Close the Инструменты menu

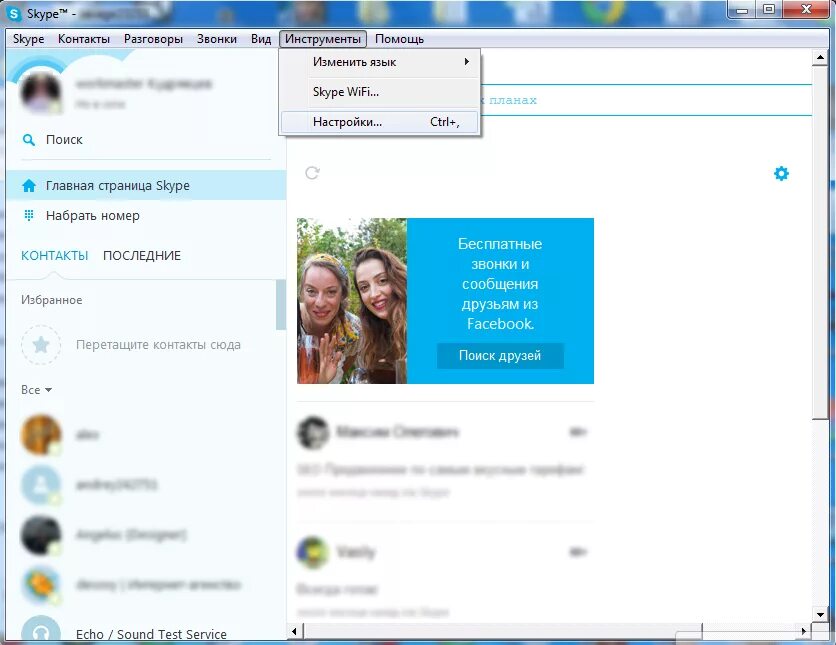323,39
